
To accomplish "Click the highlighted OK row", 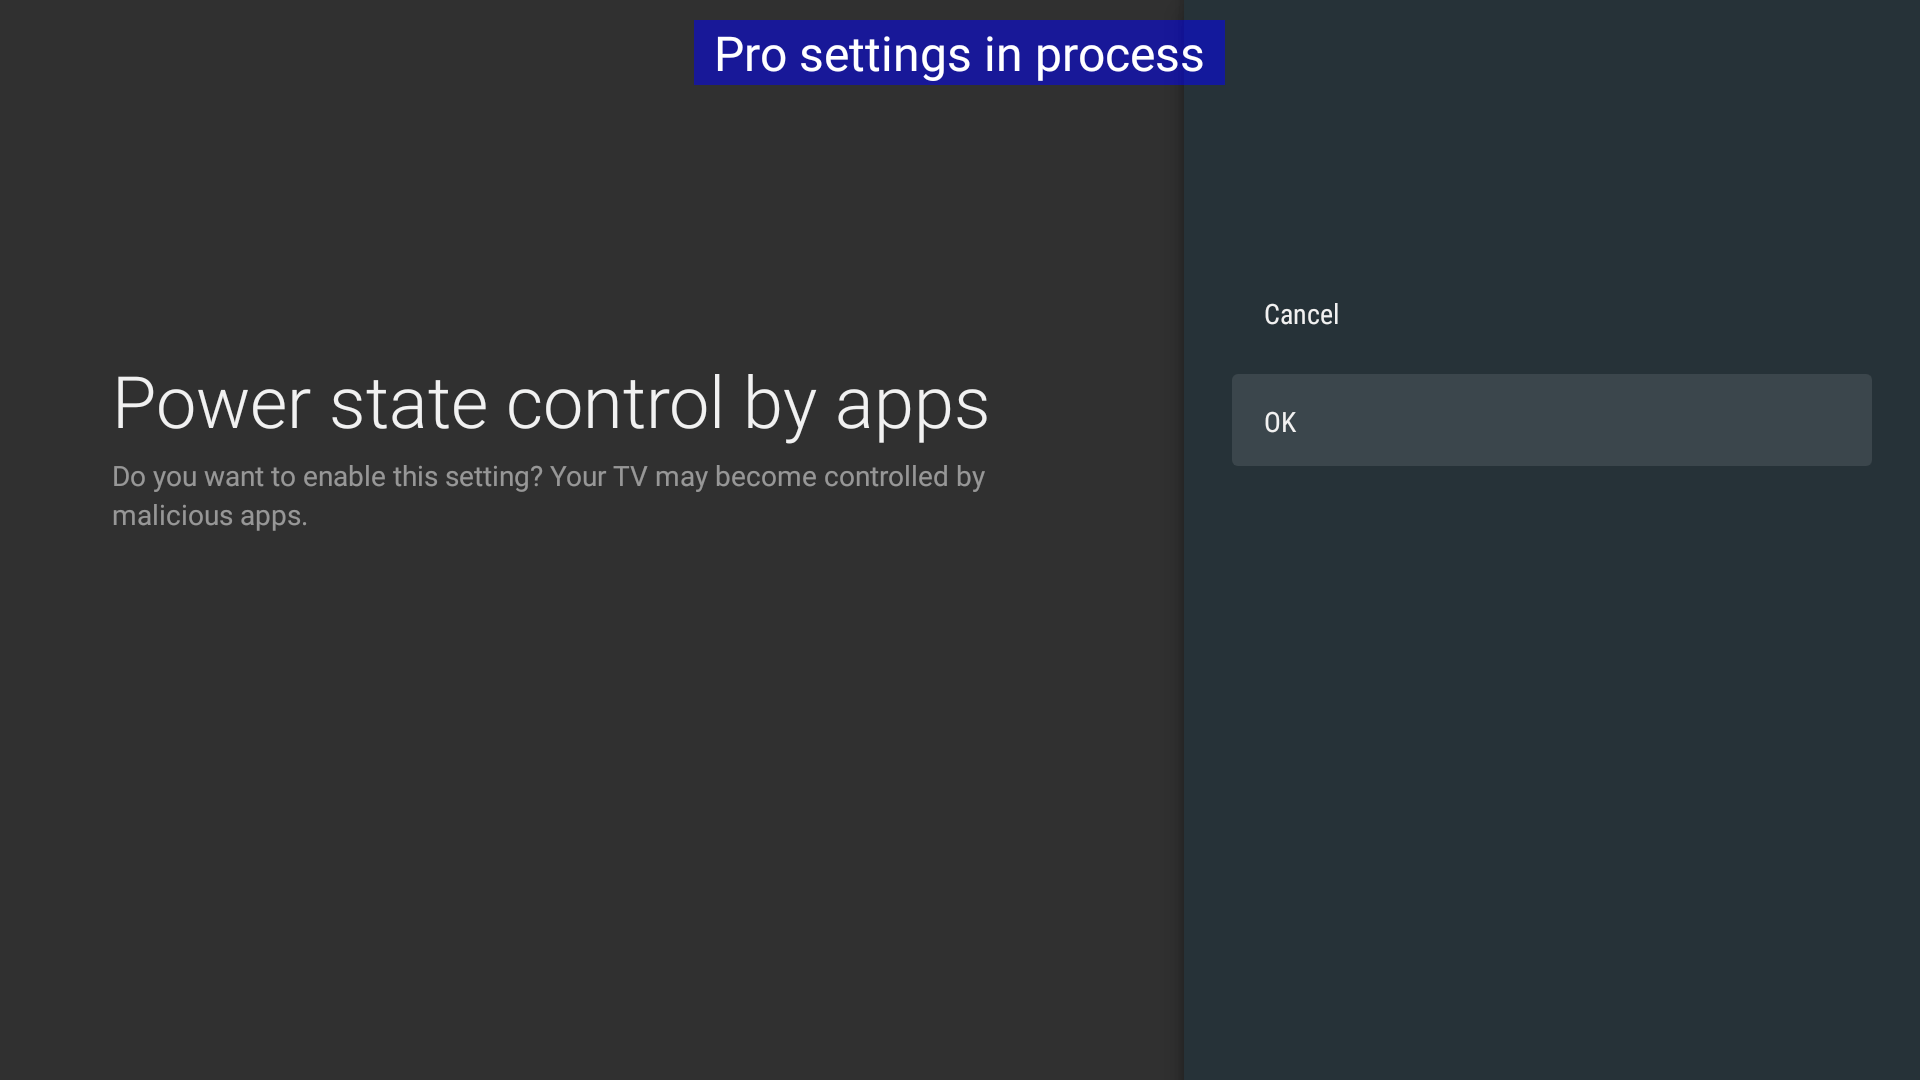I will (x=1550, y=421).
